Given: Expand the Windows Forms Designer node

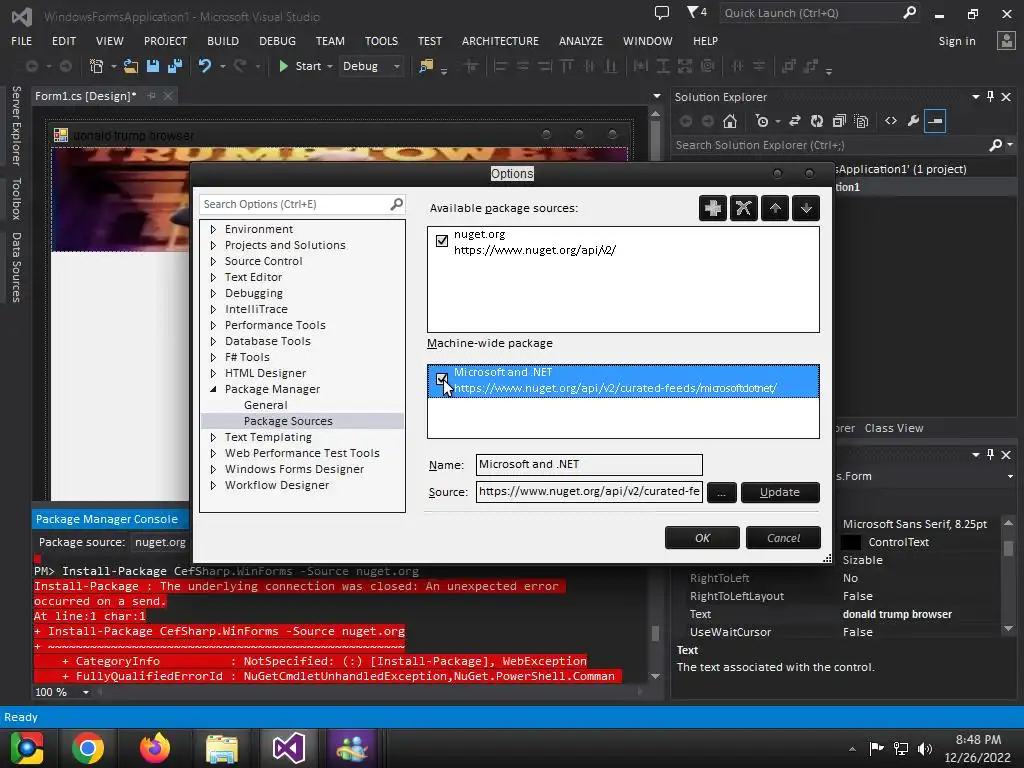Looking at the screenshot, I should 213,470.
